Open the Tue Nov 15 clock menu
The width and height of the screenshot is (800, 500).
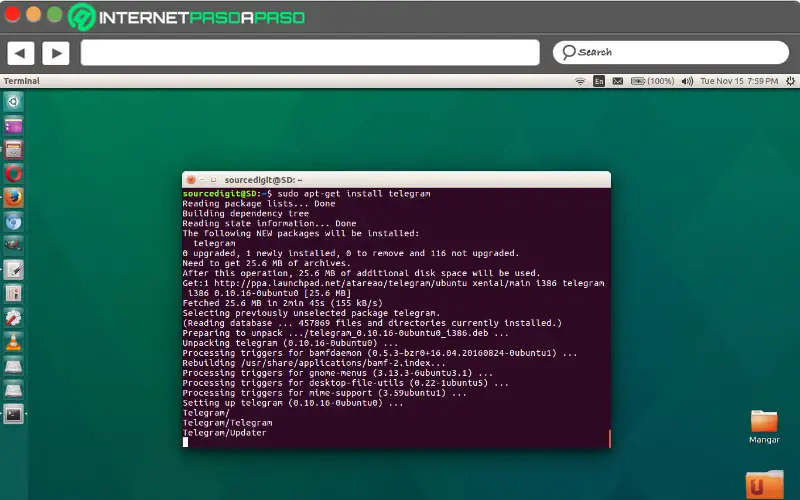[739, 81]
